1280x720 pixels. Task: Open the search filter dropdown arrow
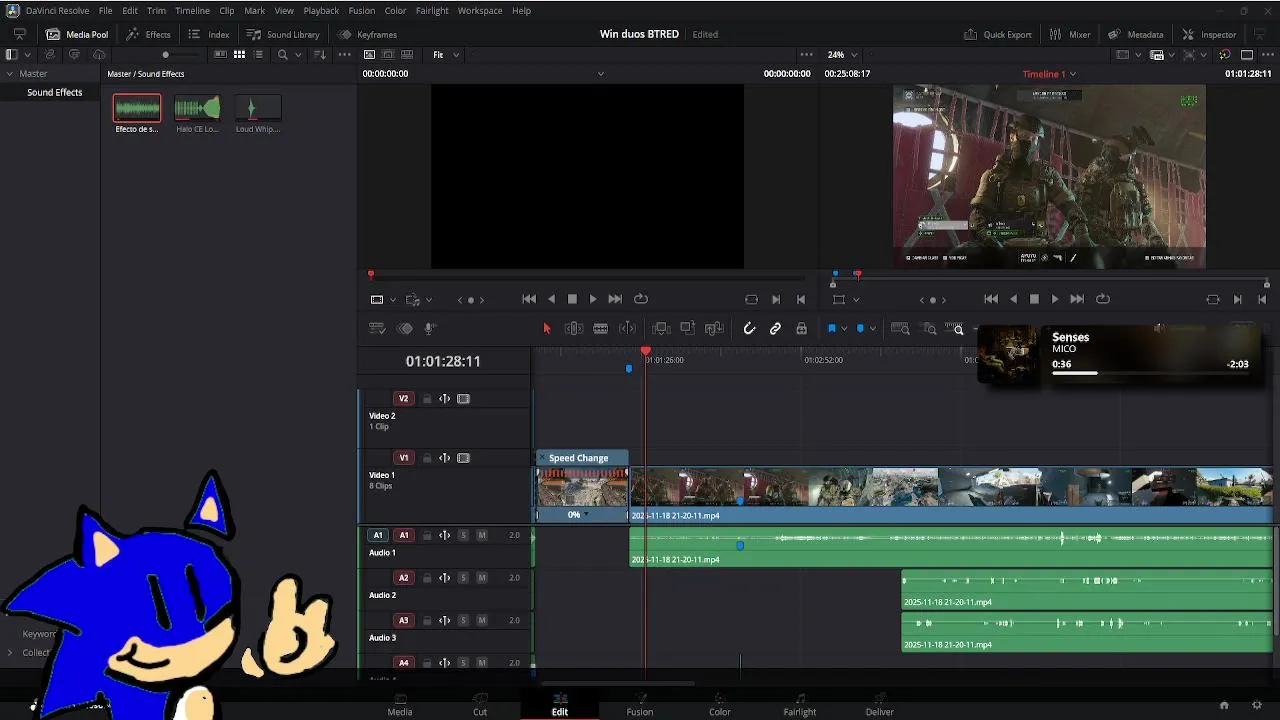[300, 55]
